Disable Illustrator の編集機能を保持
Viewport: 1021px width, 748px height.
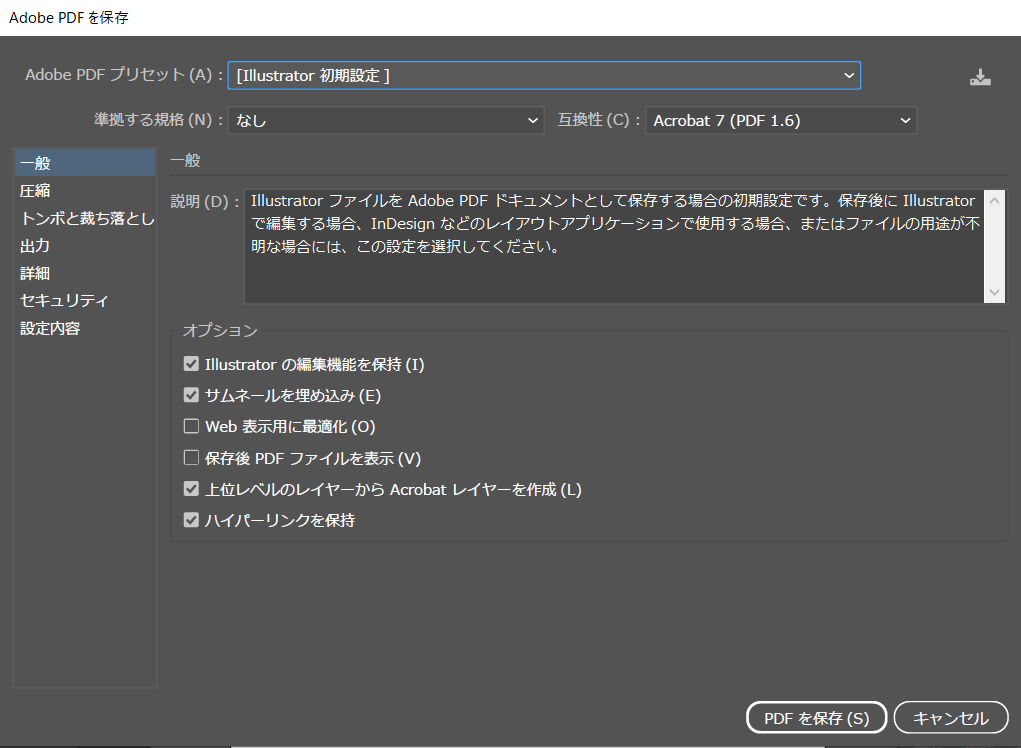[191, 364]
